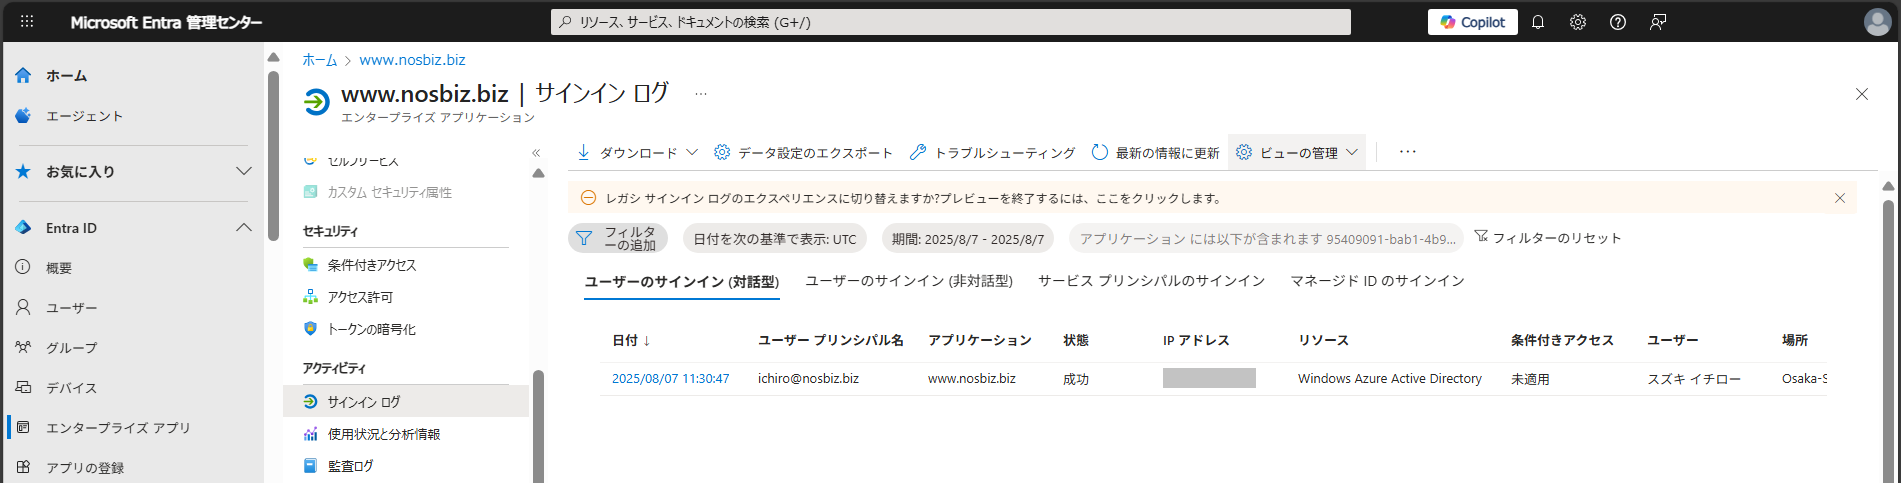This screenshot has height=483, width=1901.
Task: Click the help question mark icon
Action: pos(1618,22)
